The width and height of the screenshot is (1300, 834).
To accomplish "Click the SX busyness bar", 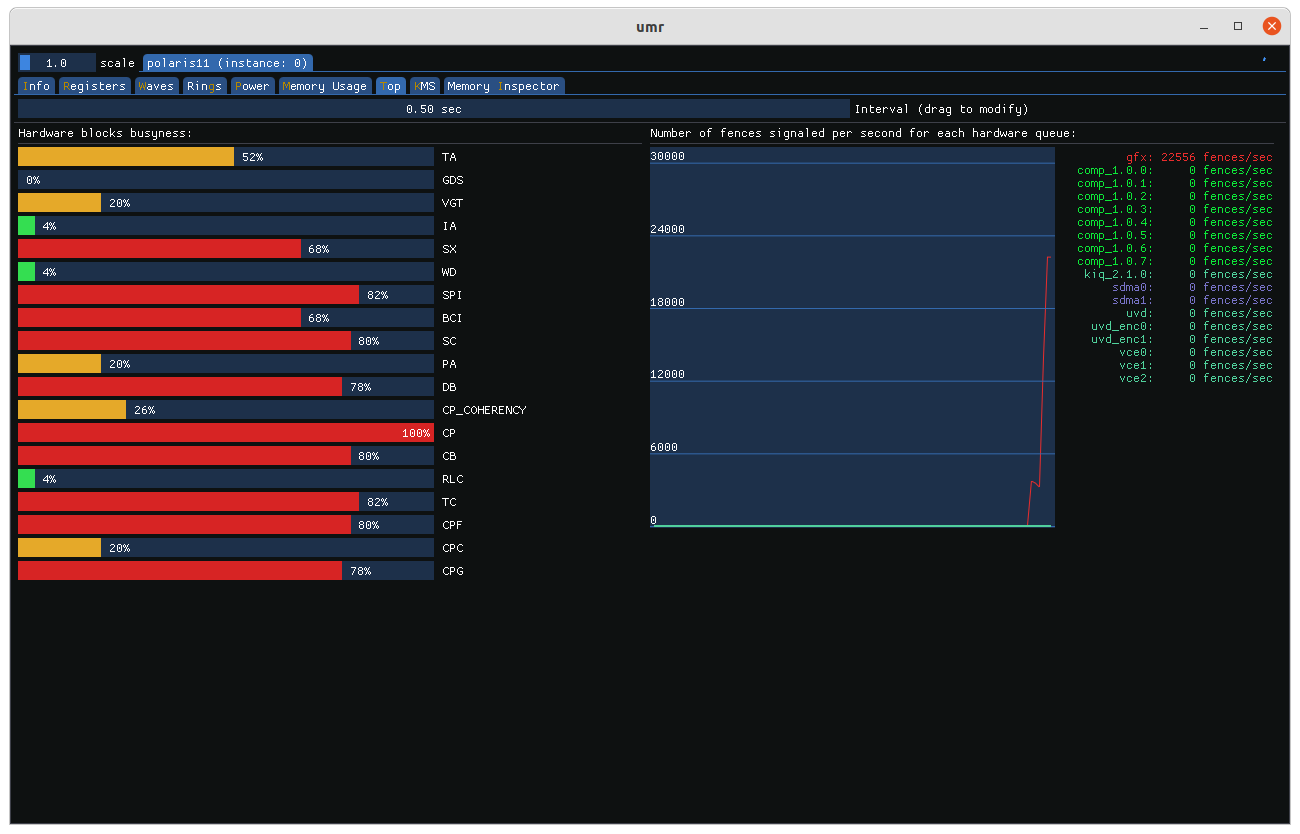I will [226, 249].
